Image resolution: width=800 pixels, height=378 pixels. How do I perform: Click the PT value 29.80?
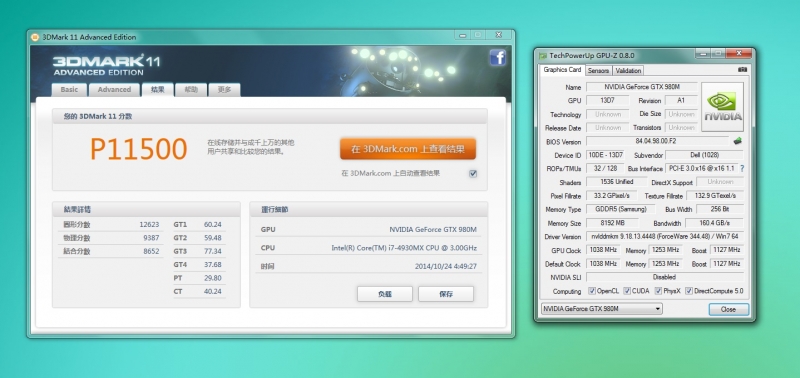click(213, 278)
